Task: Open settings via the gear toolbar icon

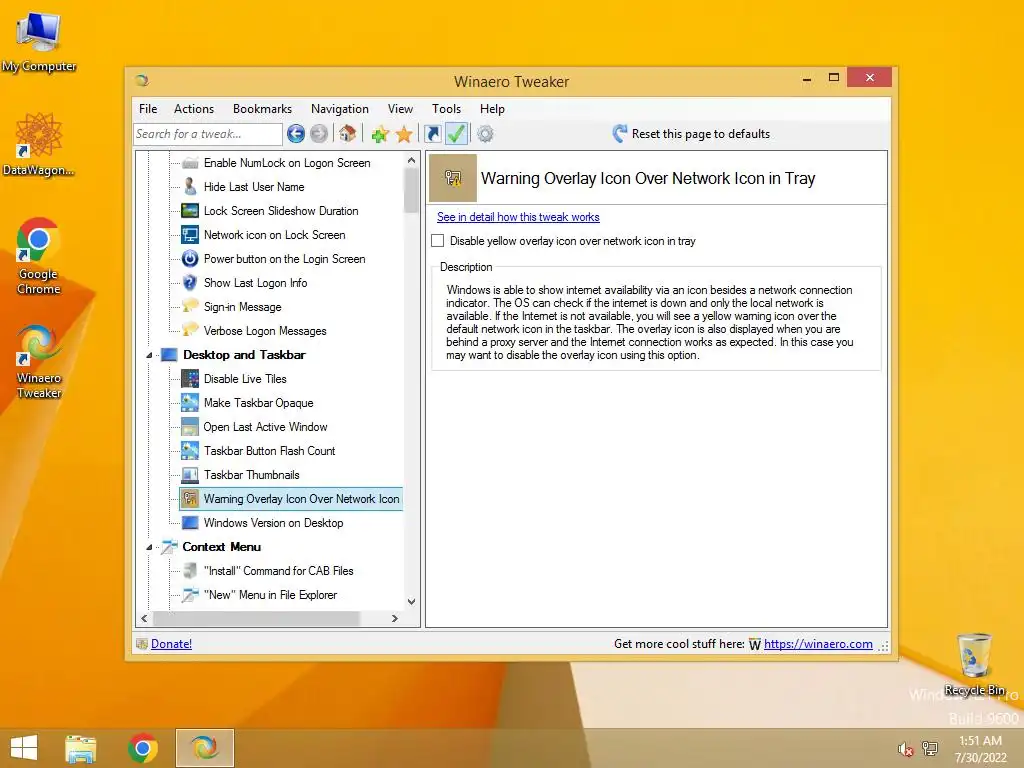Action: pos(485,134)
